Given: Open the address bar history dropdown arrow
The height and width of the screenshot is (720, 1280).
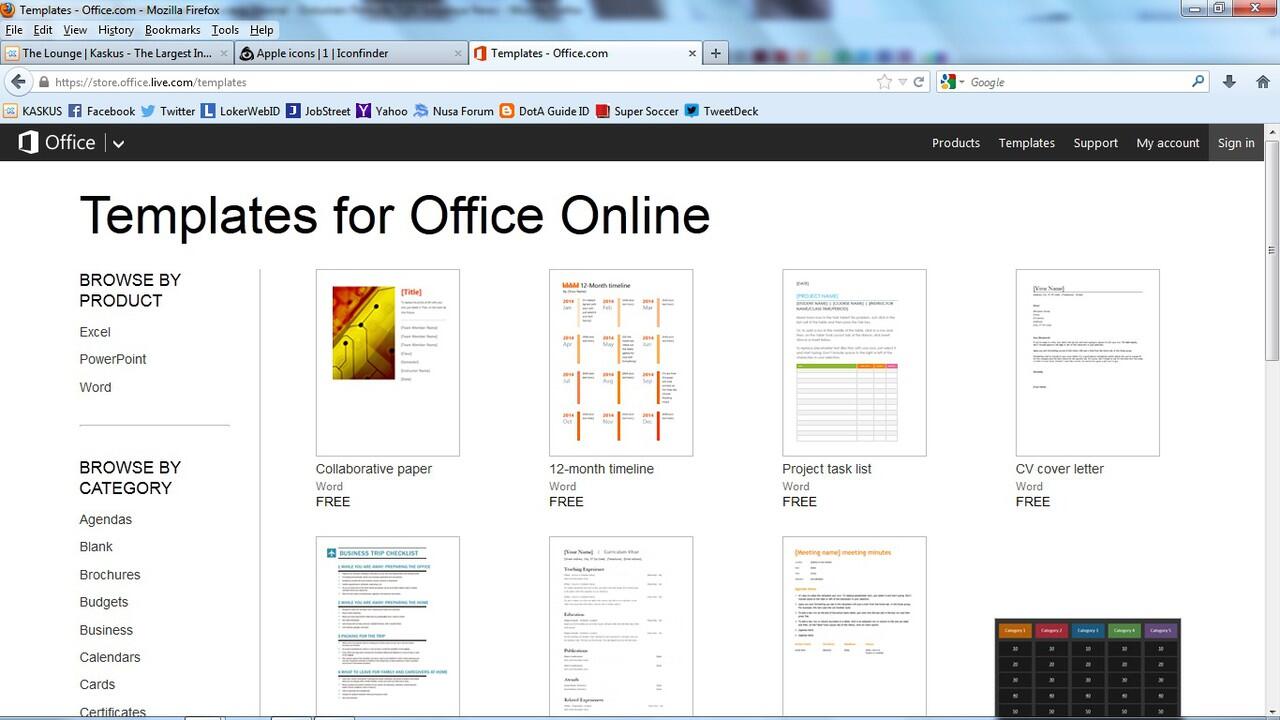Looking at the screenshot, I should (x=903, y=82).
